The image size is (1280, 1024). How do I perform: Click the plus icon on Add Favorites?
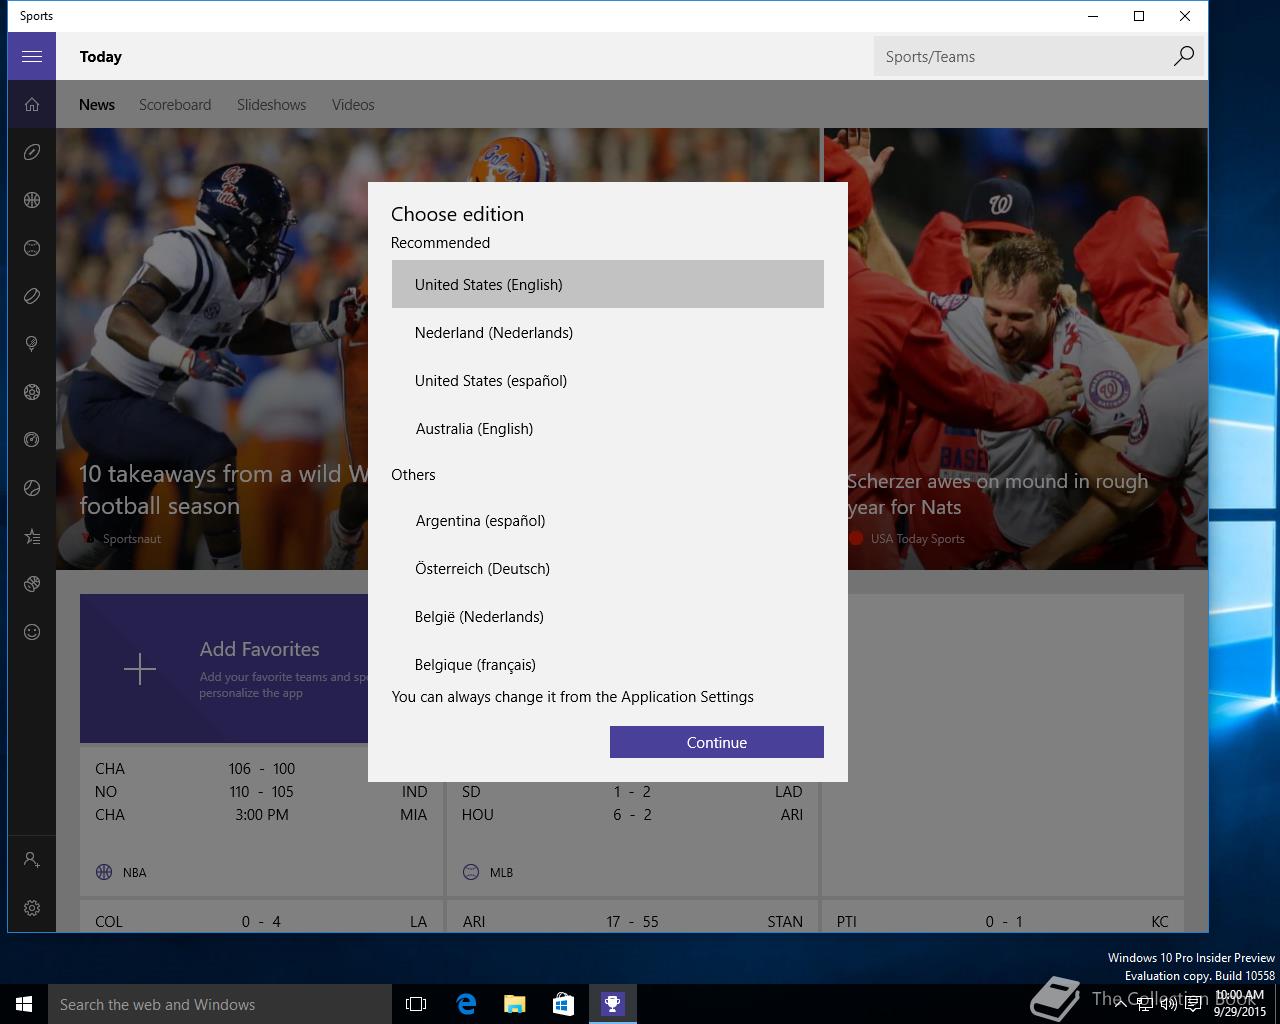point(140,669)
